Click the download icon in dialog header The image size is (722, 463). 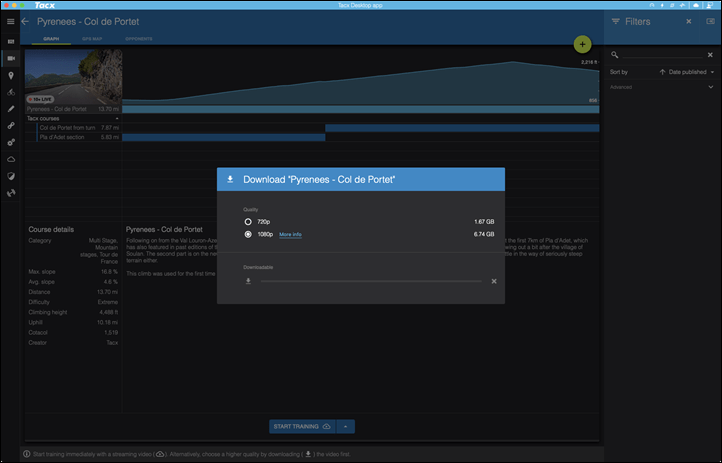tap(230, 179)
